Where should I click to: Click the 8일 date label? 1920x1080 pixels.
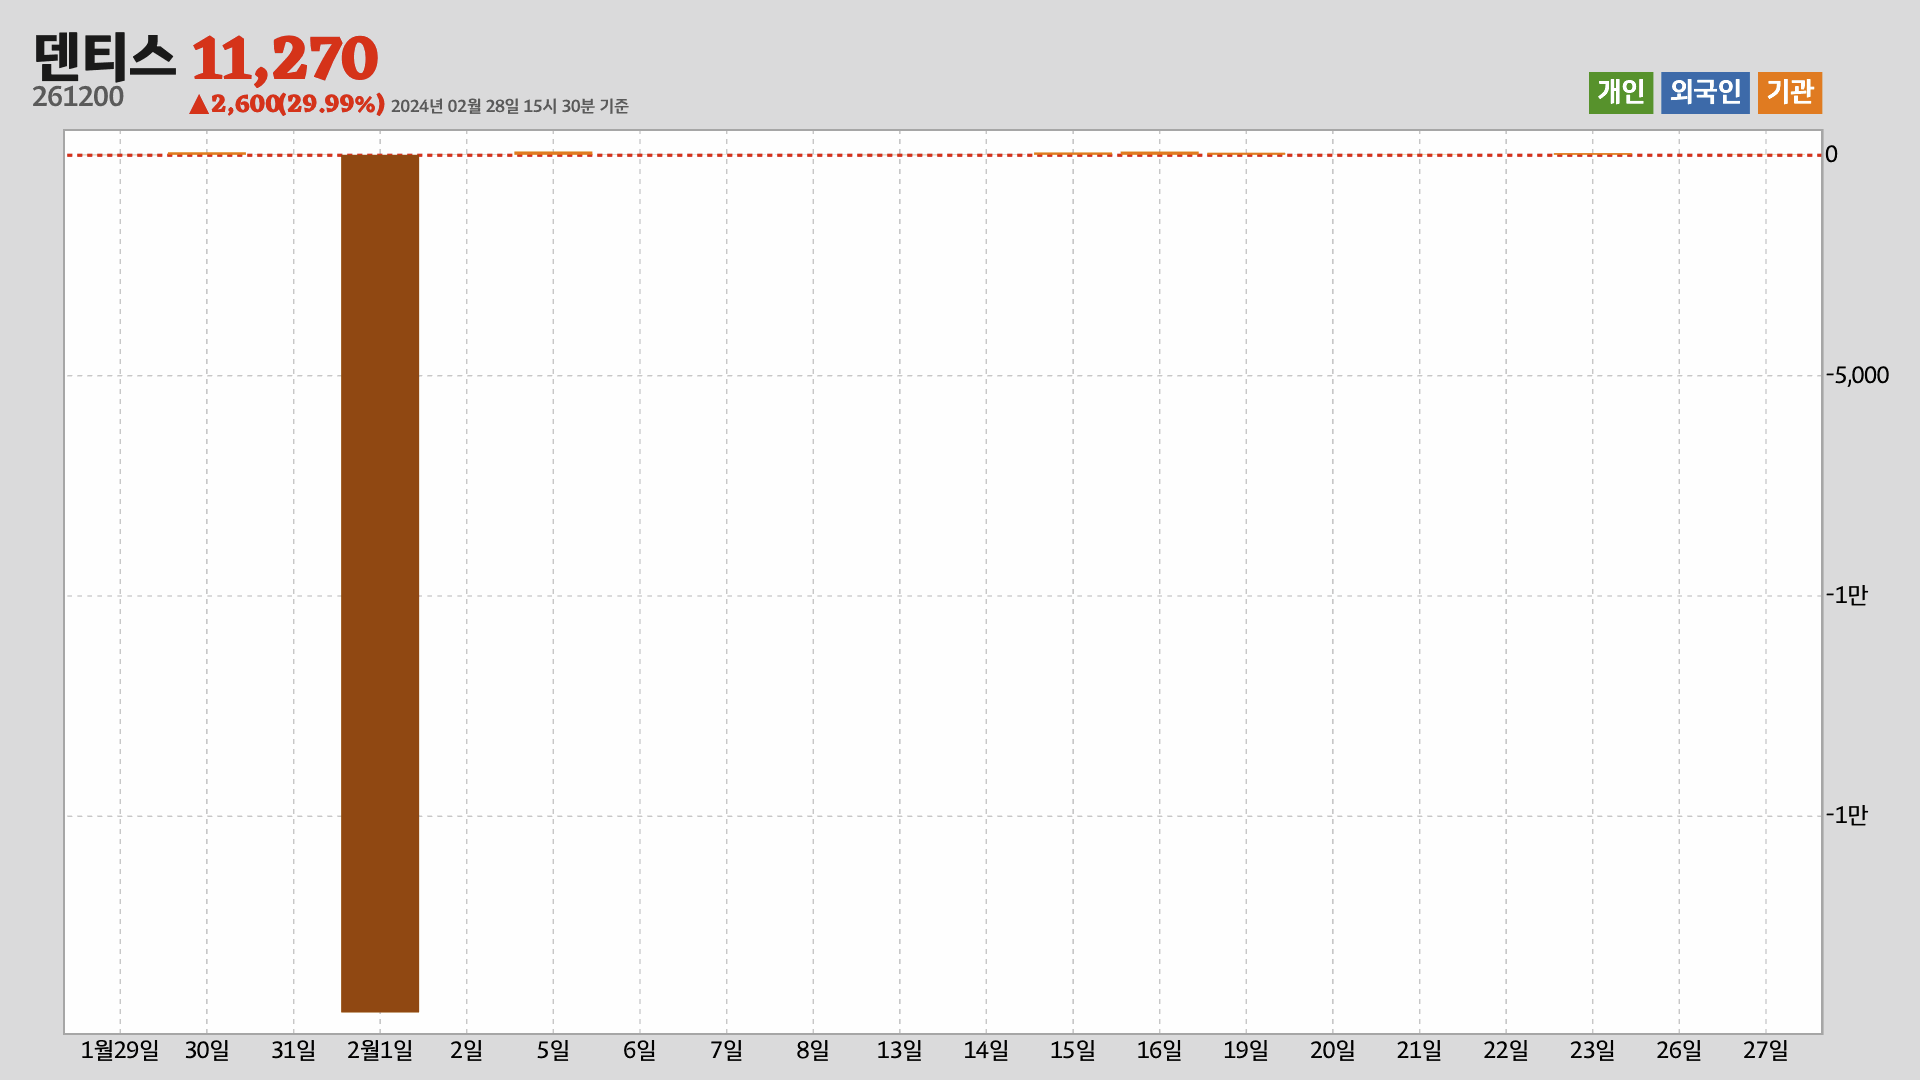[x=813, y=1050]
